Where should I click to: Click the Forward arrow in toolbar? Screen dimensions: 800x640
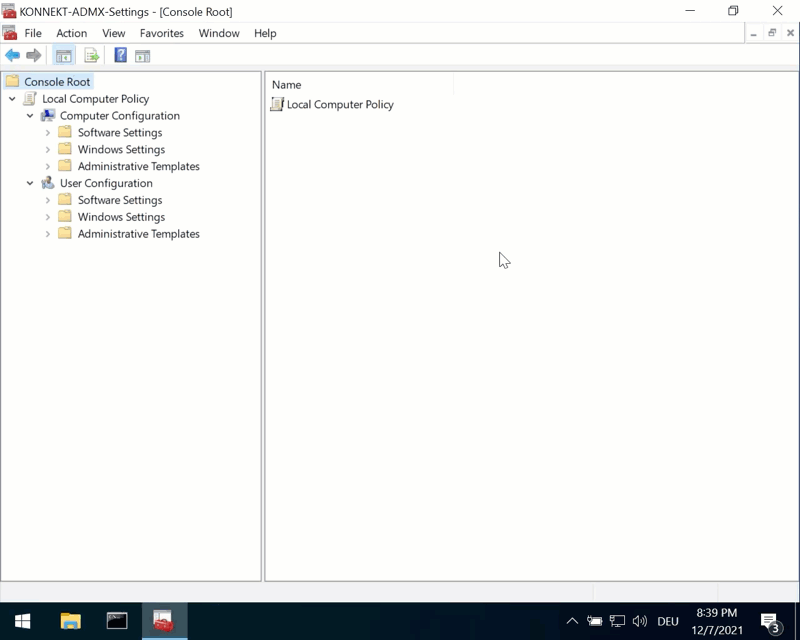[x=34, y=55]
